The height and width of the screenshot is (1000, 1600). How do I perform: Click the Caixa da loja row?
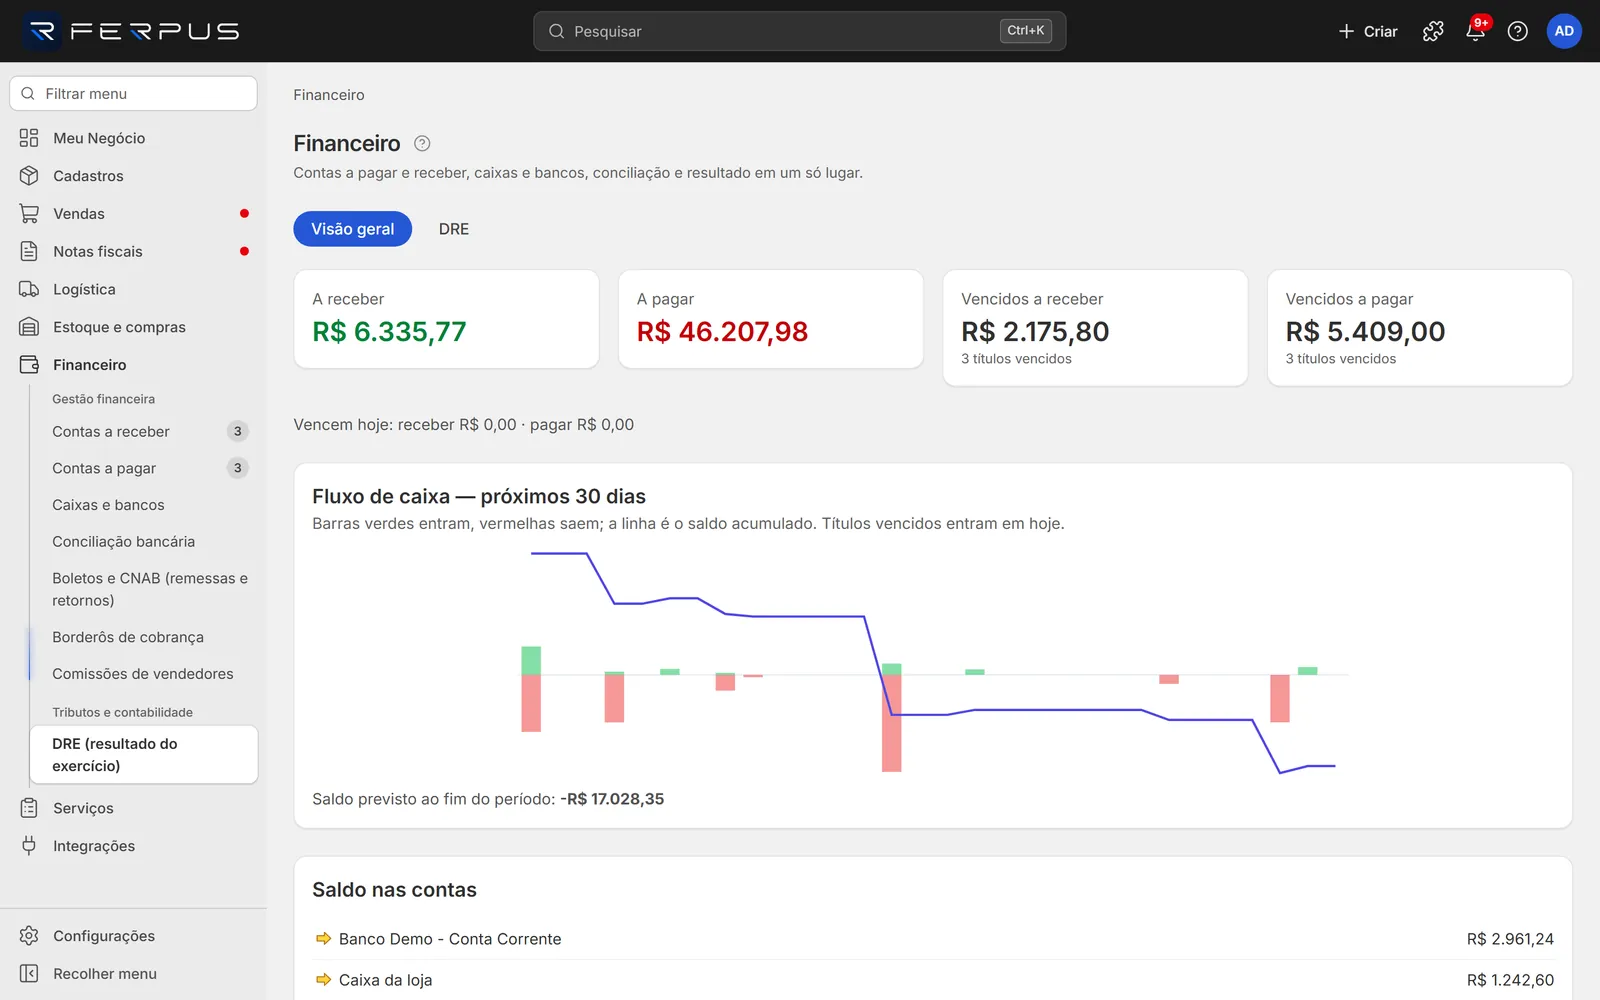click(x=933, y=980)
